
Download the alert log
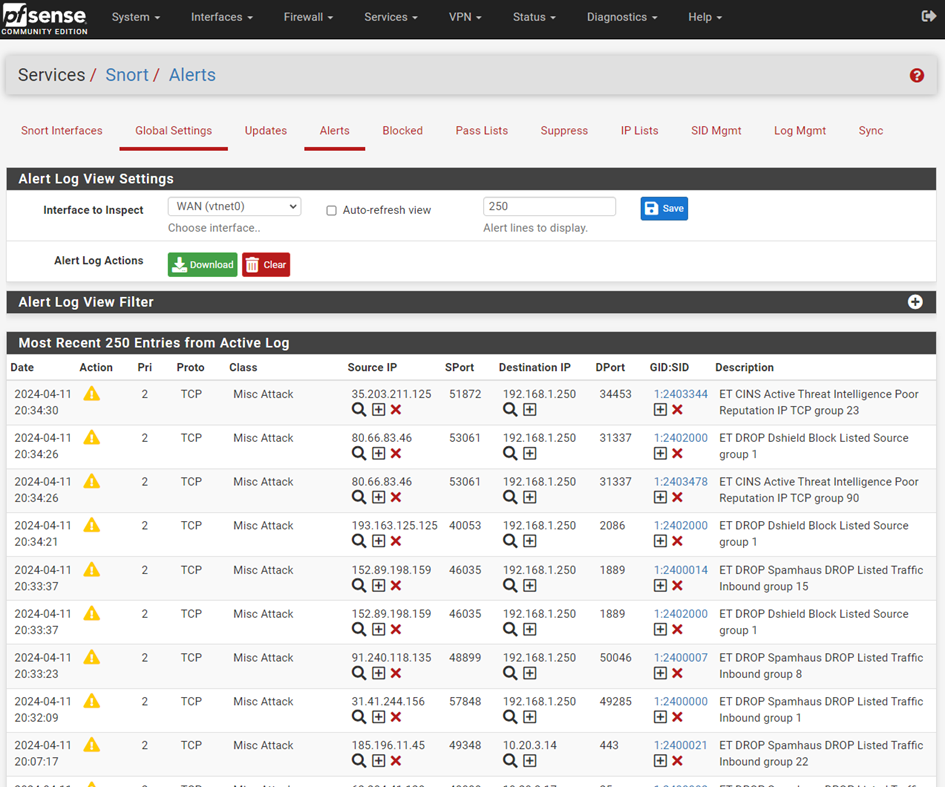pos(202,265)
